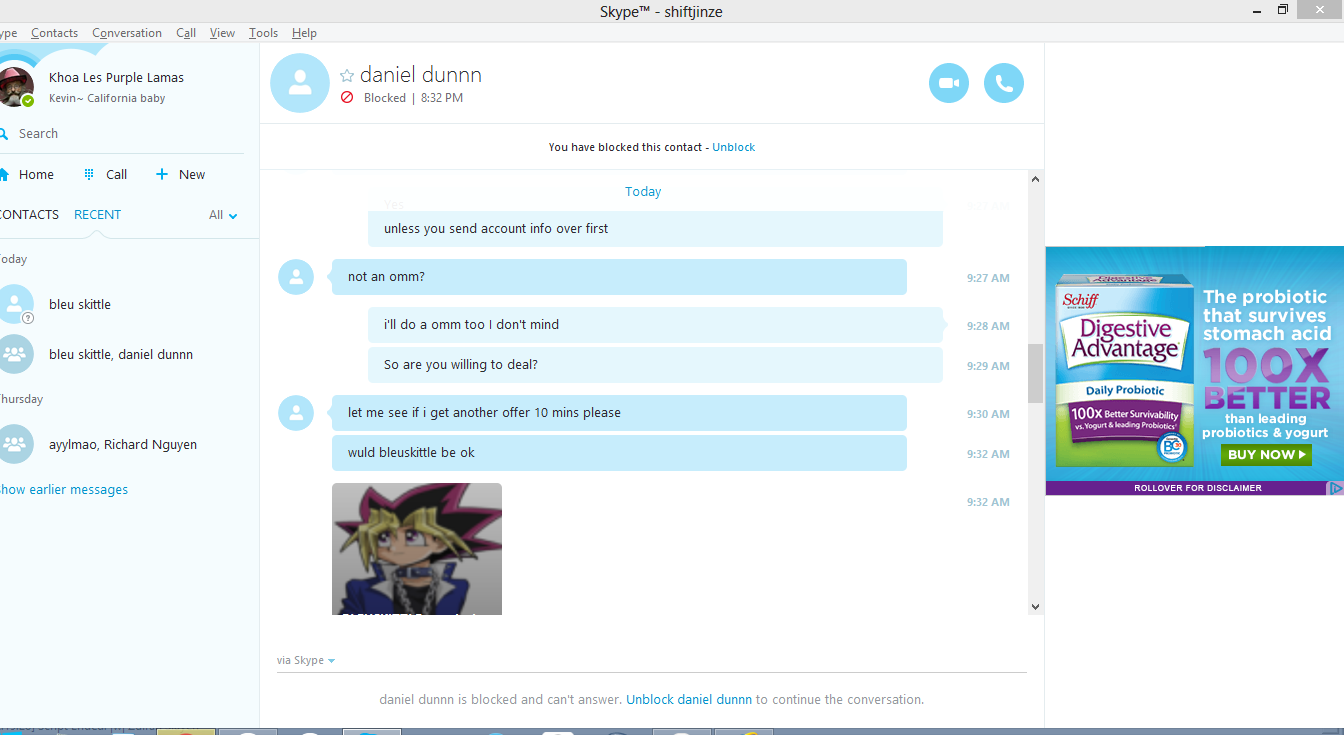Open the Call dial pad icon
The height and width of the screenshot is (735, 1344).
(89, 174)
